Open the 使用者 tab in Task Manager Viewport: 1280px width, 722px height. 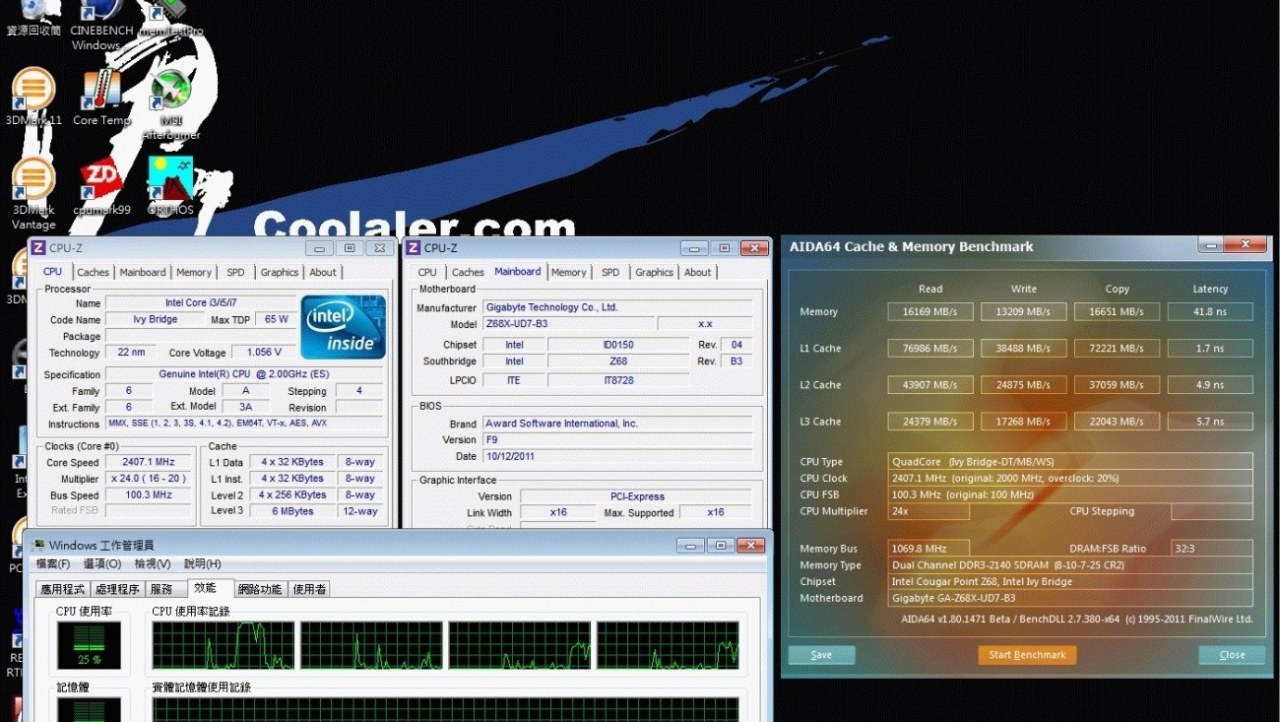tap(310, 589)
